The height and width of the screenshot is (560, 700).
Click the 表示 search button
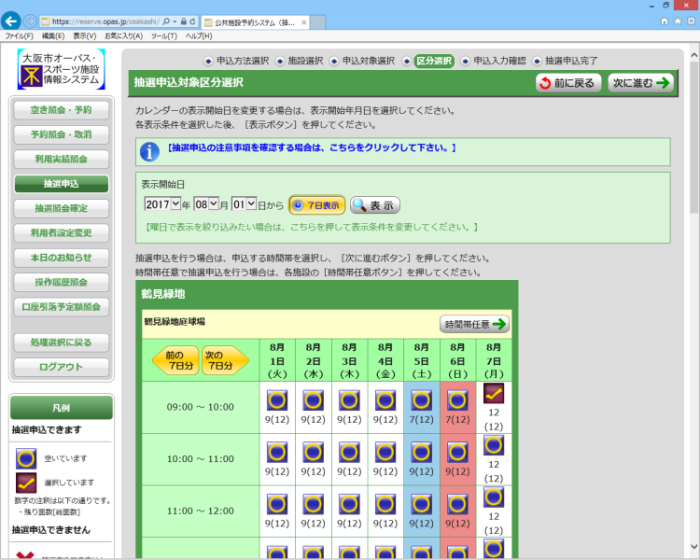click(375, 205)
